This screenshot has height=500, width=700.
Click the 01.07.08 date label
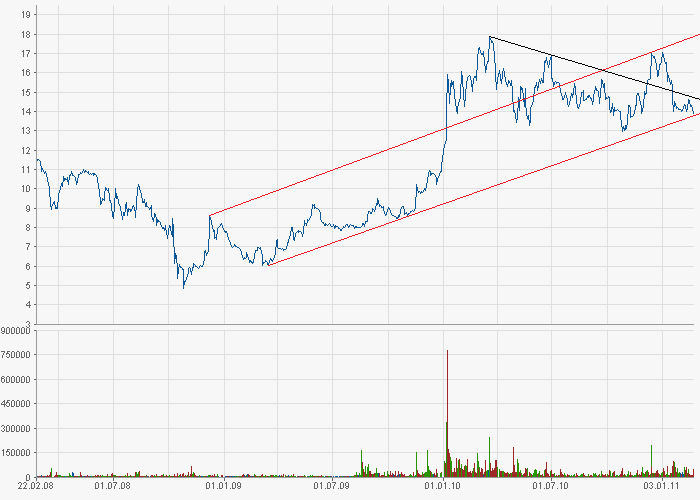click(112, 485)
